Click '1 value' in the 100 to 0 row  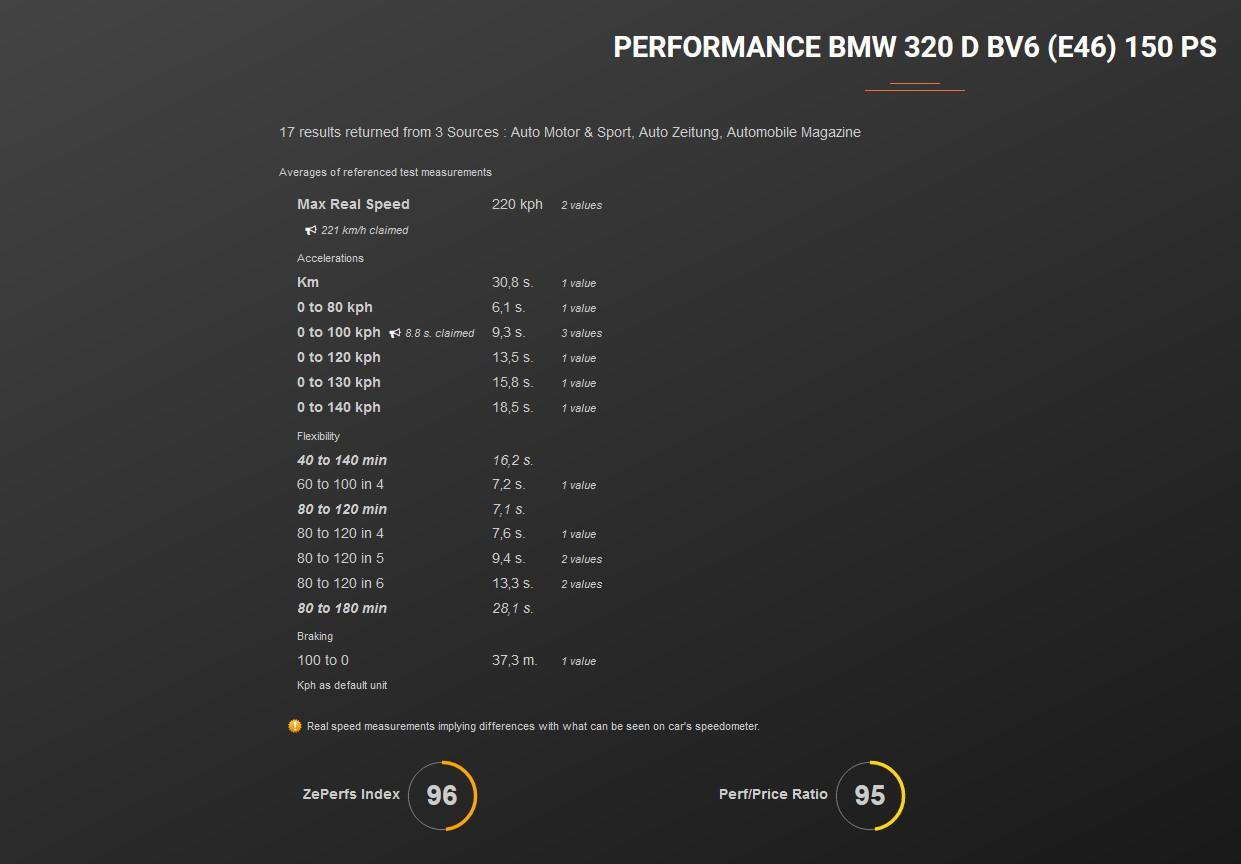578,661
